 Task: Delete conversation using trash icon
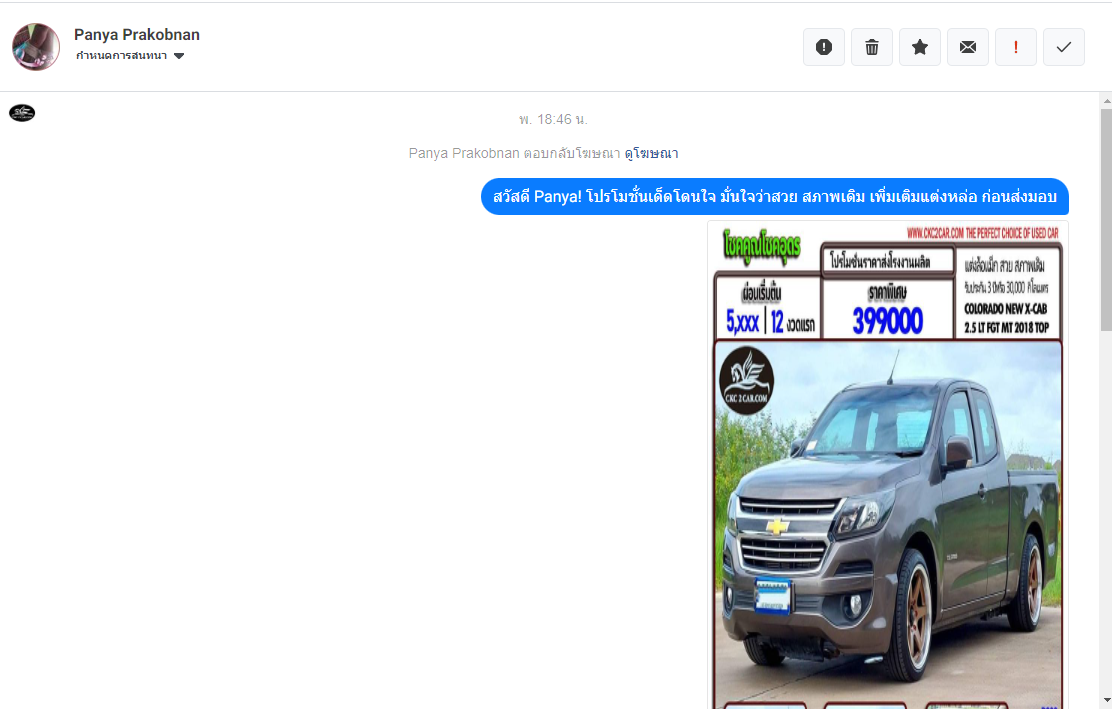872,47
